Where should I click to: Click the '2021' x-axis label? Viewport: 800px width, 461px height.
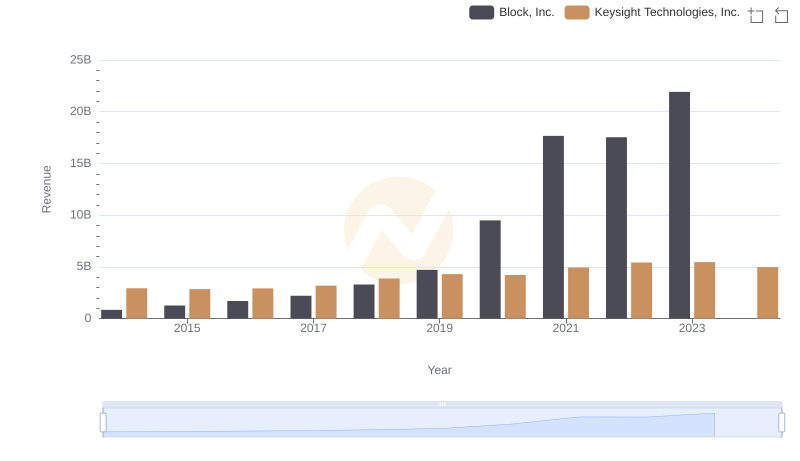coord(566,328)
